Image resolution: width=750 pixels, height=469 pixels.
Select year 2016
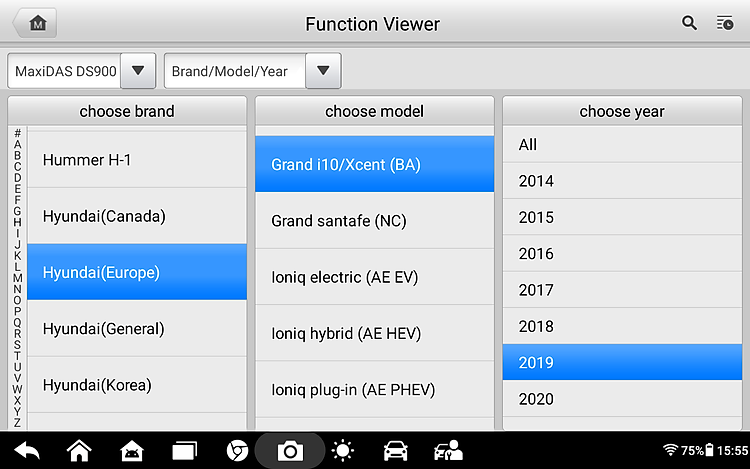pyautogui.click(x=622, y=253)
